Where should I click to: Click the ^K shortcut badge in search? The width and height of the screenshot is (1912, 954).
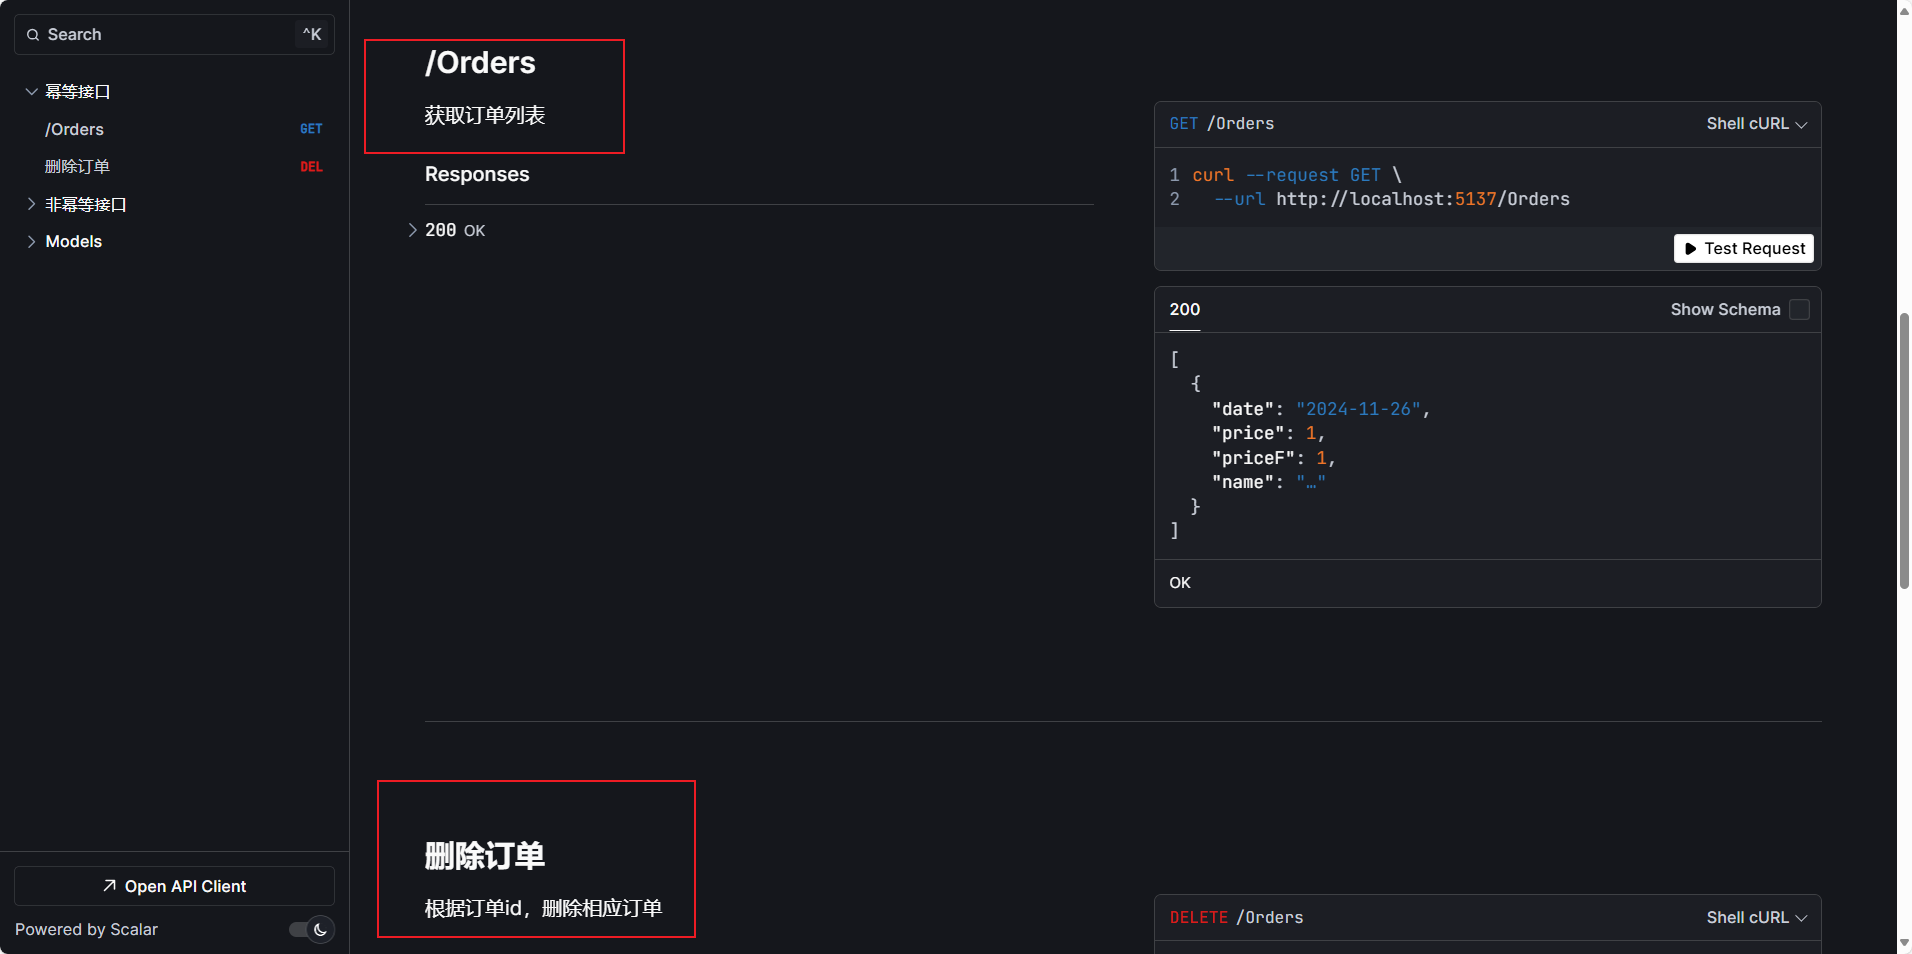(x=312, y=35)
